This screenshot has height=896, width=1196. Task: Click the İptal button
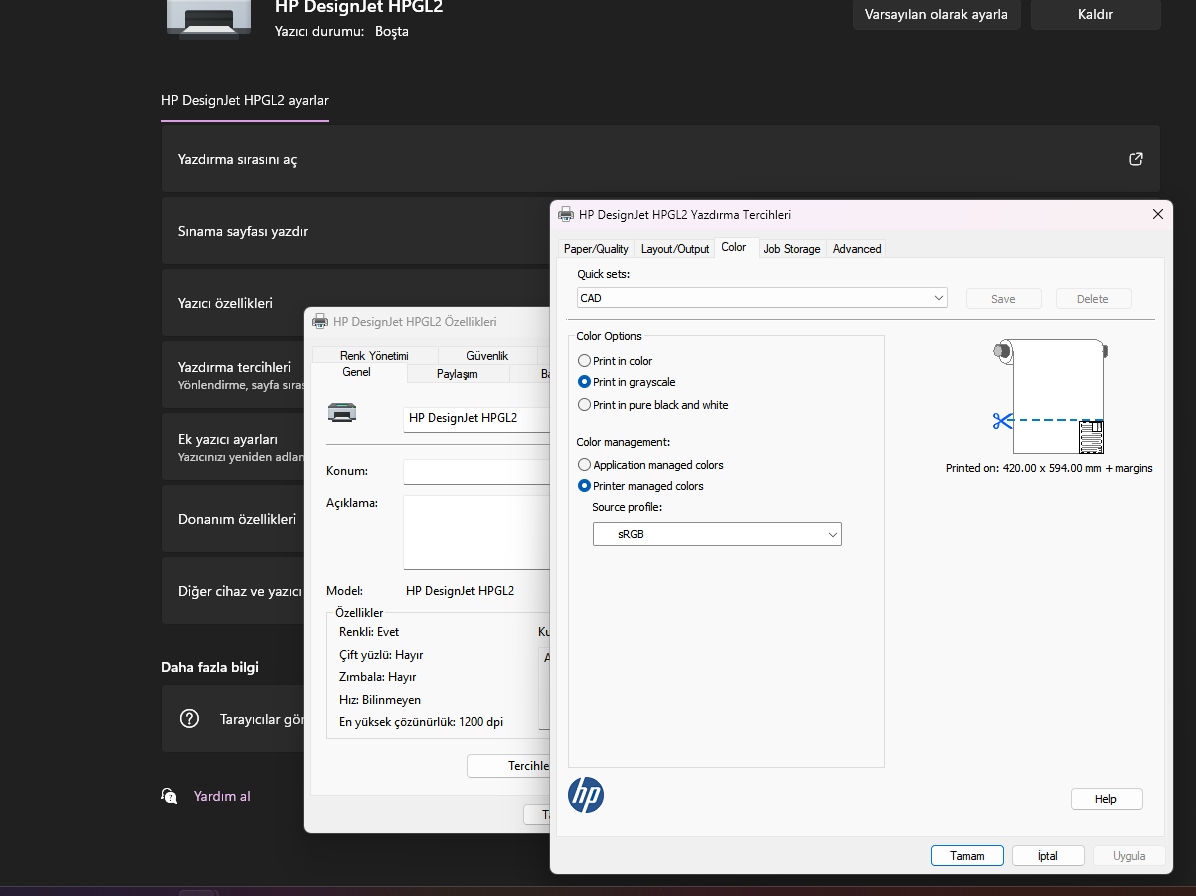1047,856
